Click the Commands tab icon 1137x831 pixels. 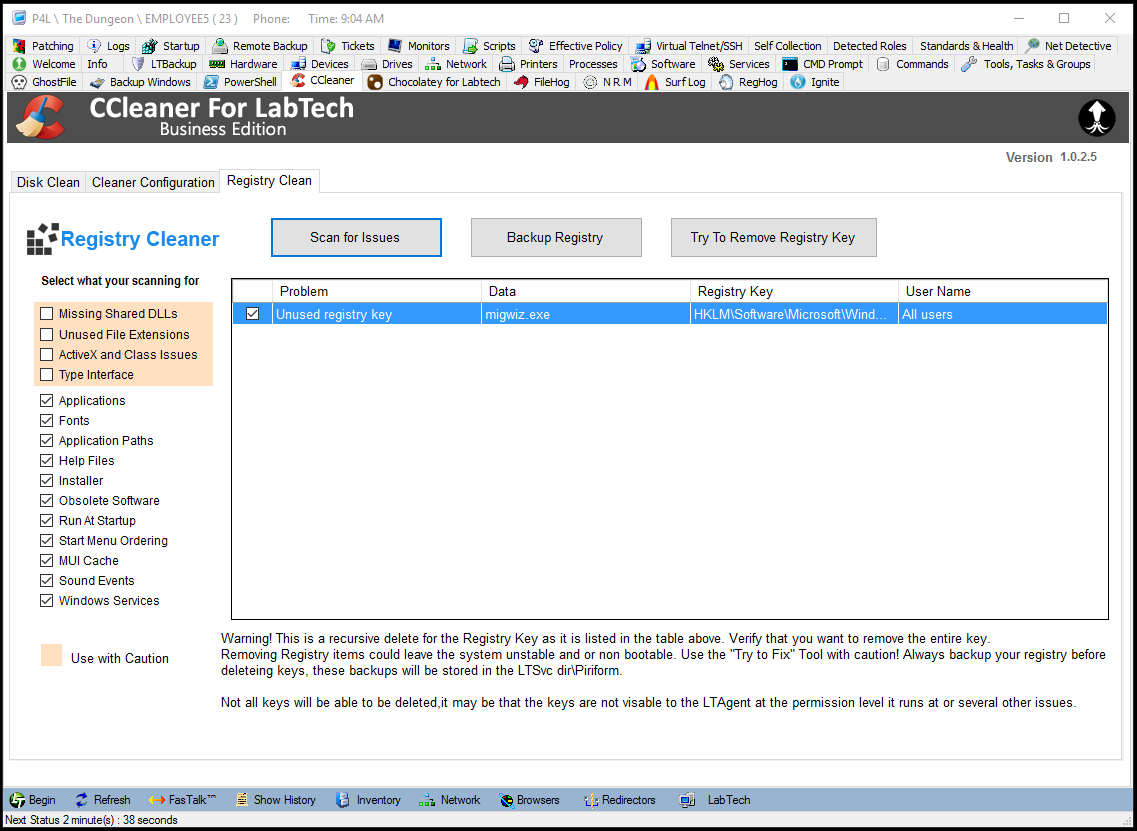coord(883,64)
